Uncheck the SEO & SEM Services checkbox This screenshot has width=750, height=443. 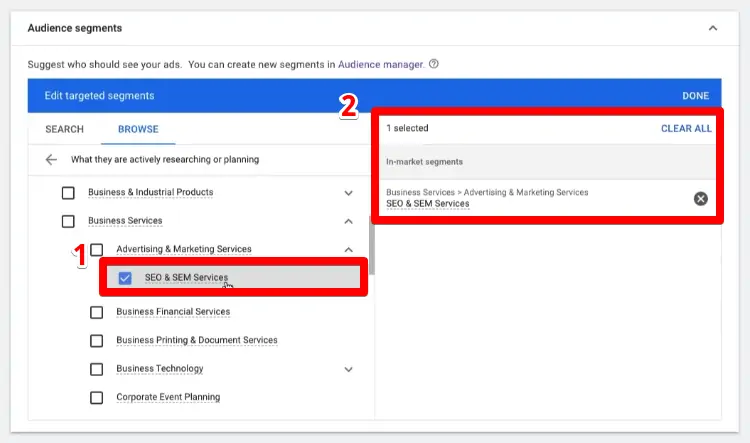point(125,278)
